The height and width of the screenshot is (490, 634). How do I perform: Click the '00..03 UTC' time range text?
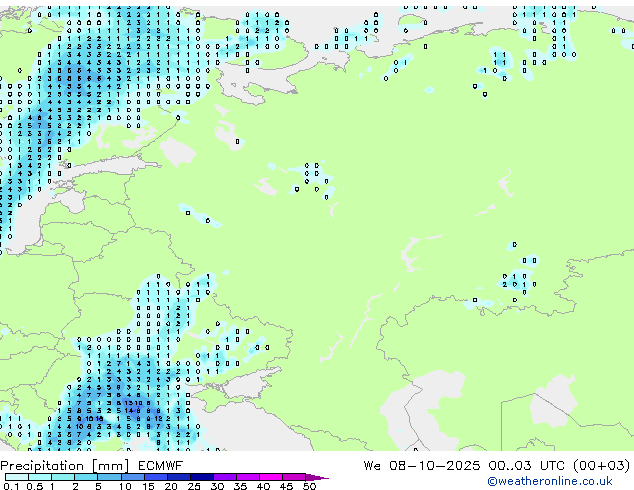pyautogui.click(x=527, y=465)
